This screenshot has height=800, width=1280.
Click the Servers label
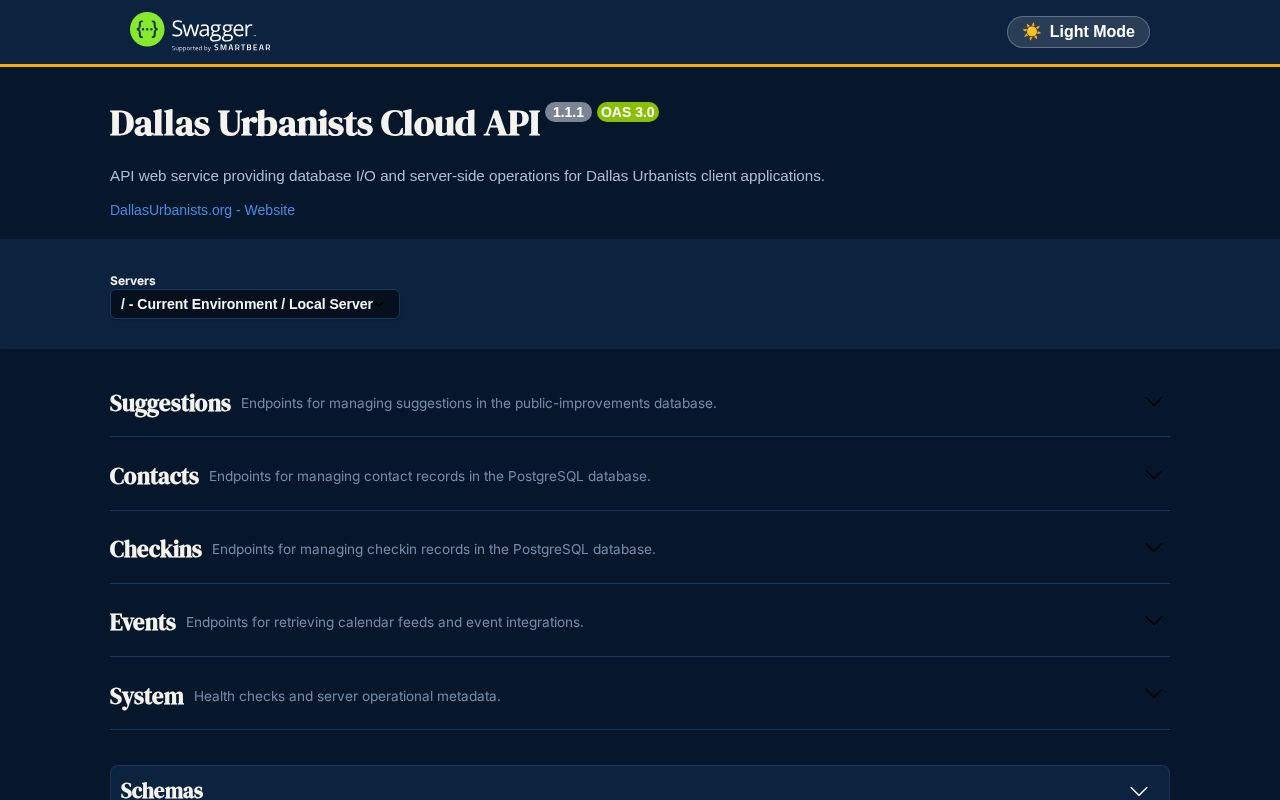tap(133, 281)
